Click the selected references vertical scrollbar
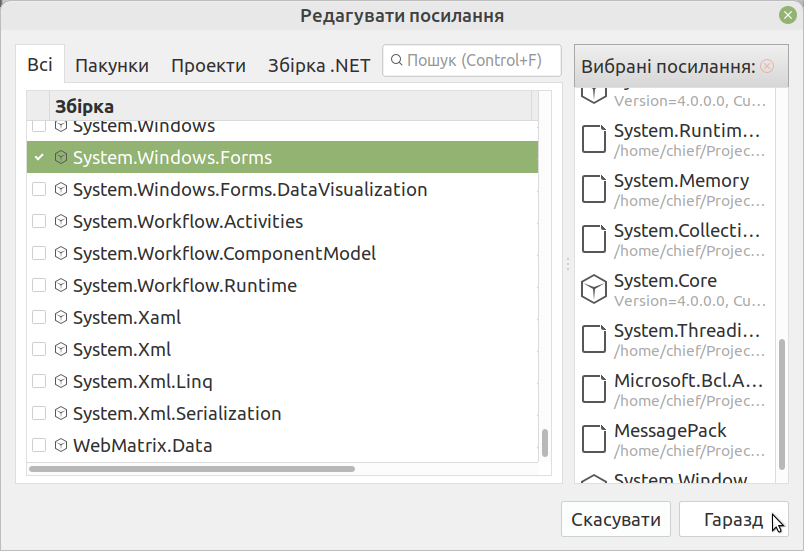 click(782, 404)
